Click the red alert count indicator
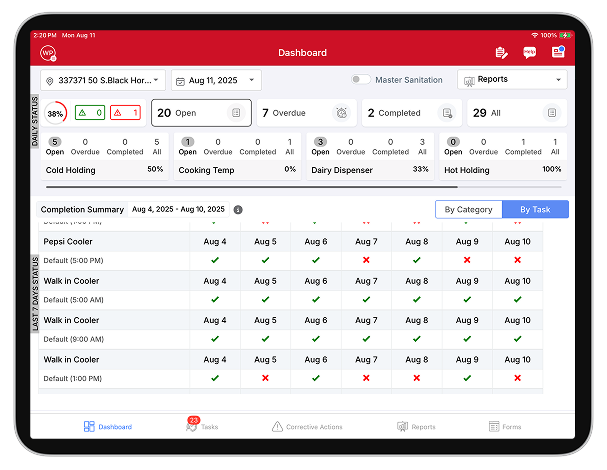 (125, 113)
